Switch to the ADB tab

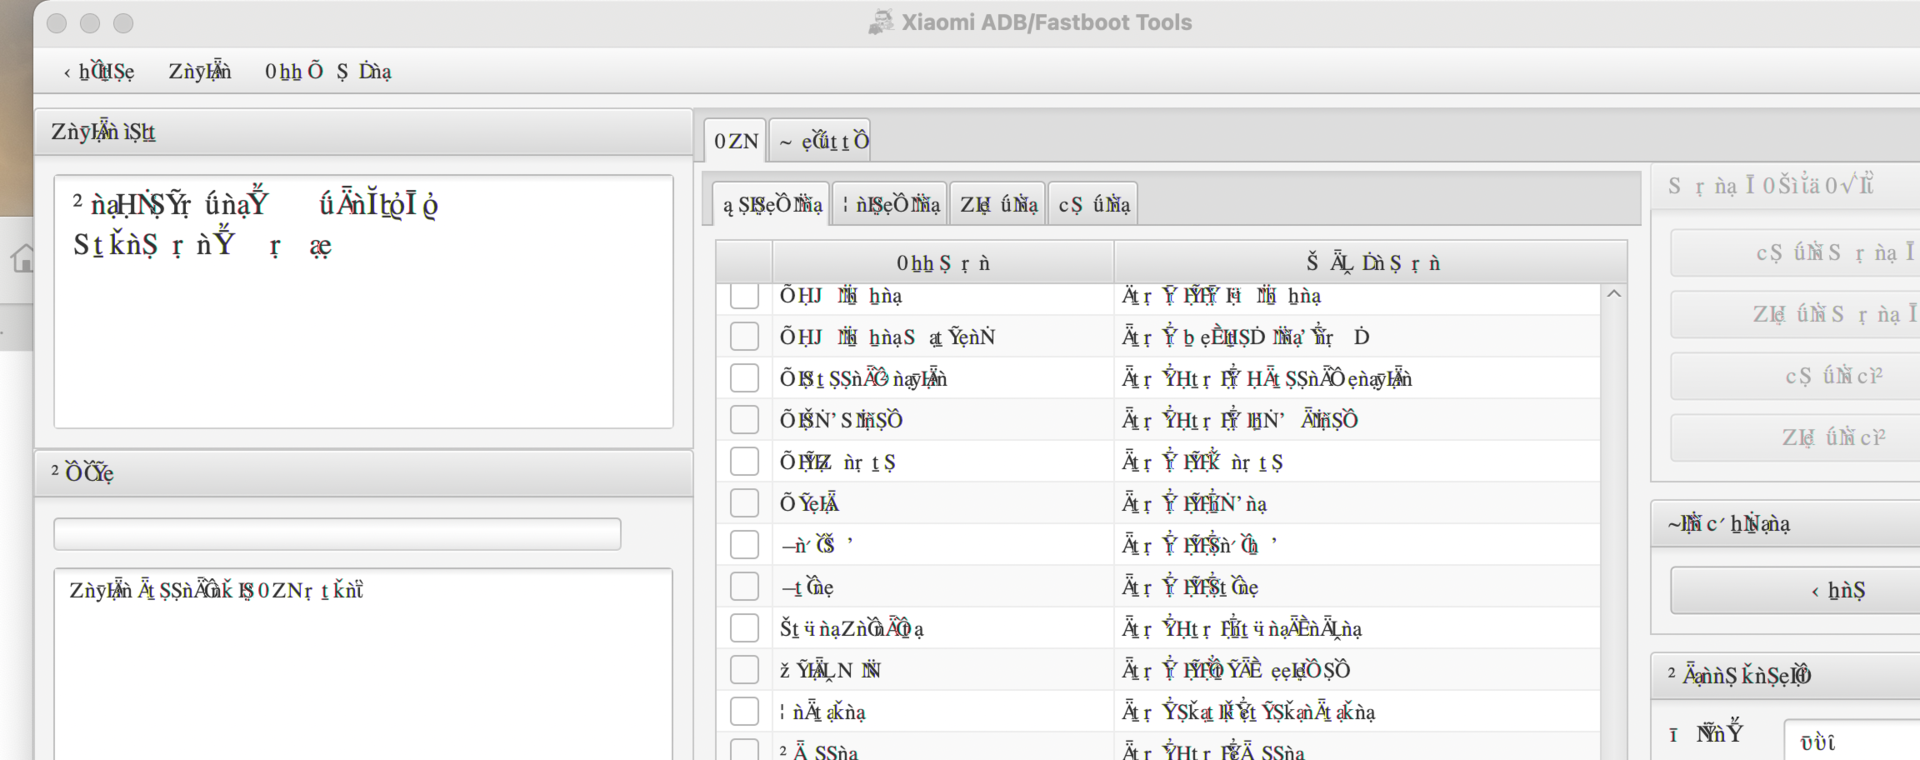point(735,141)
